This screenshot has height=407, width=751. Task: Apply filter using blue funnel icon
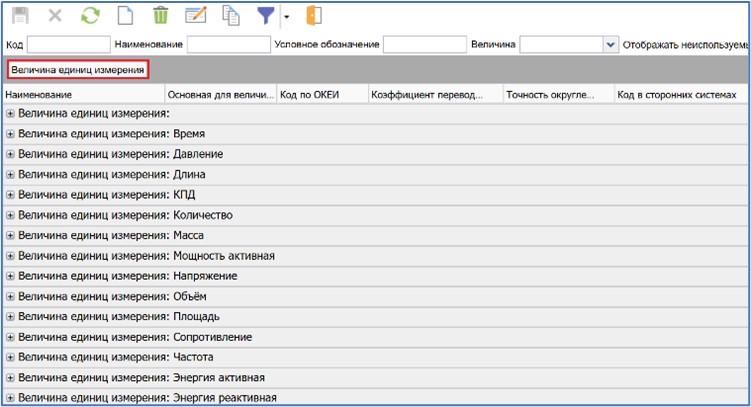point(266,16)
